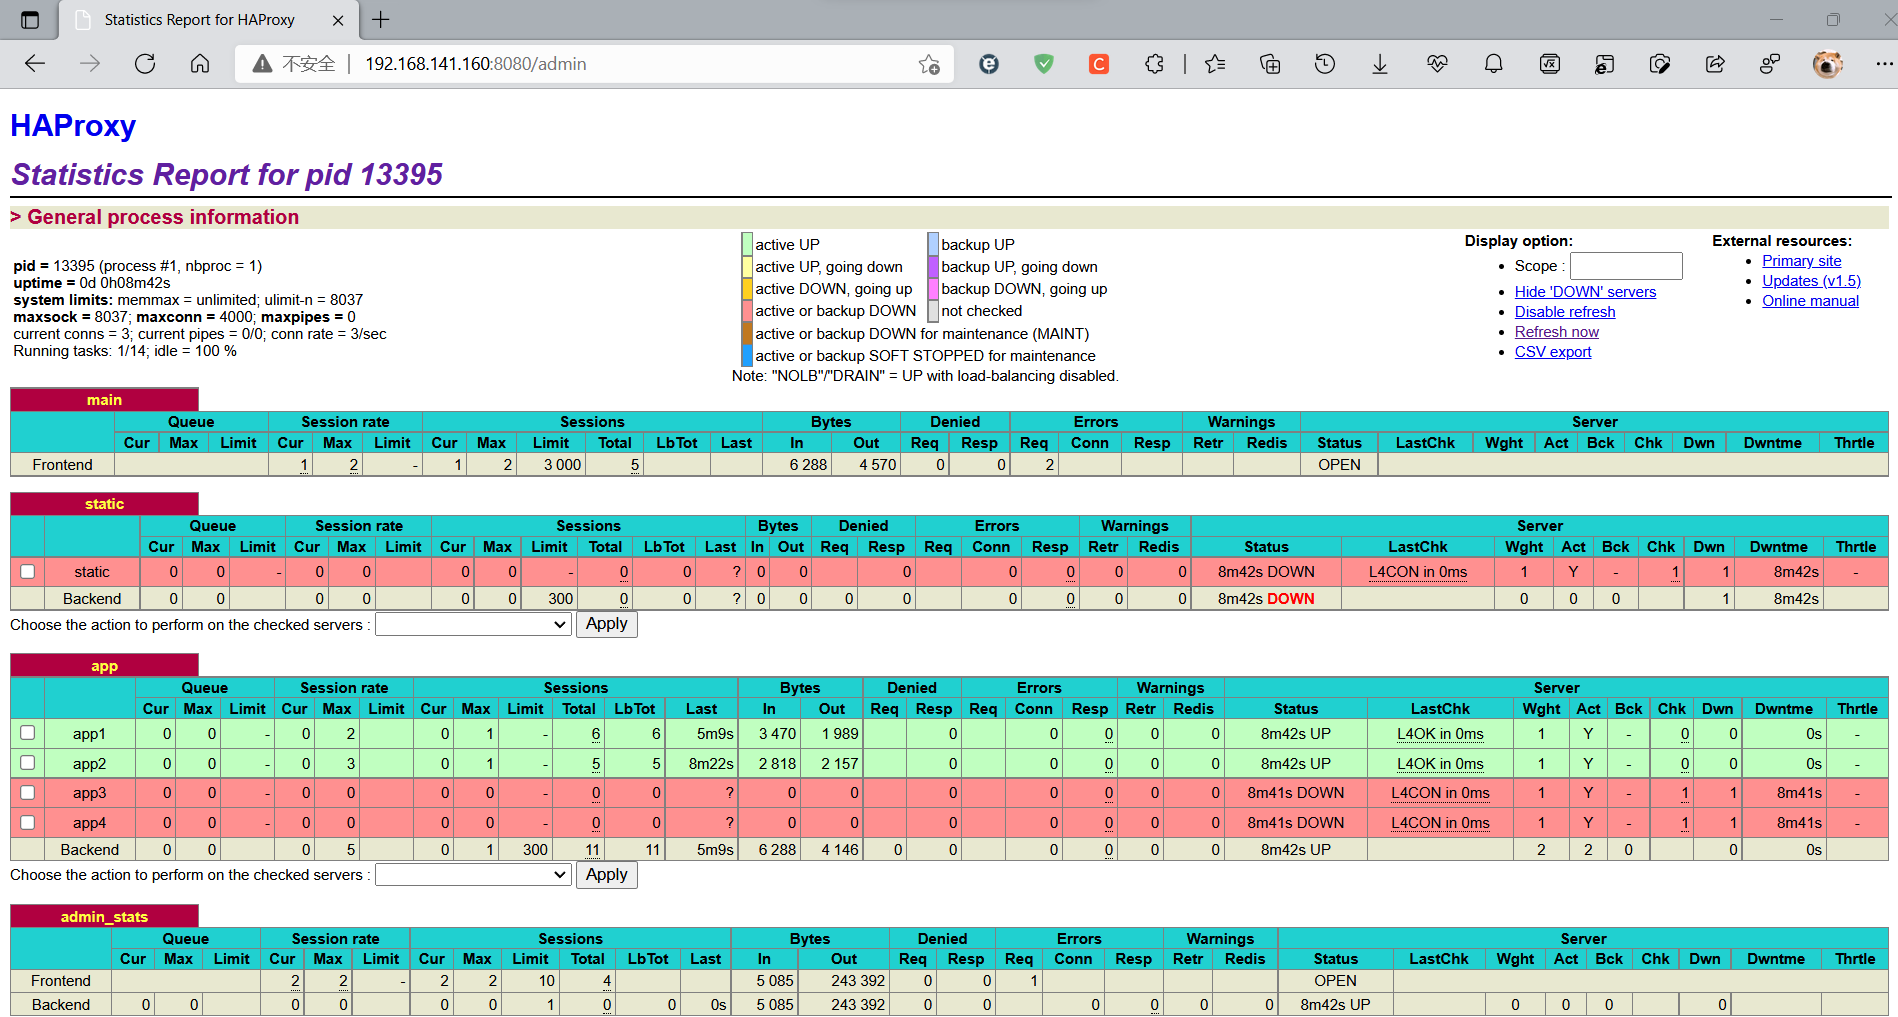Open the orange C extension icon
The height and width of the screenshot is (1017, 1898).
tap(1099, 64)
